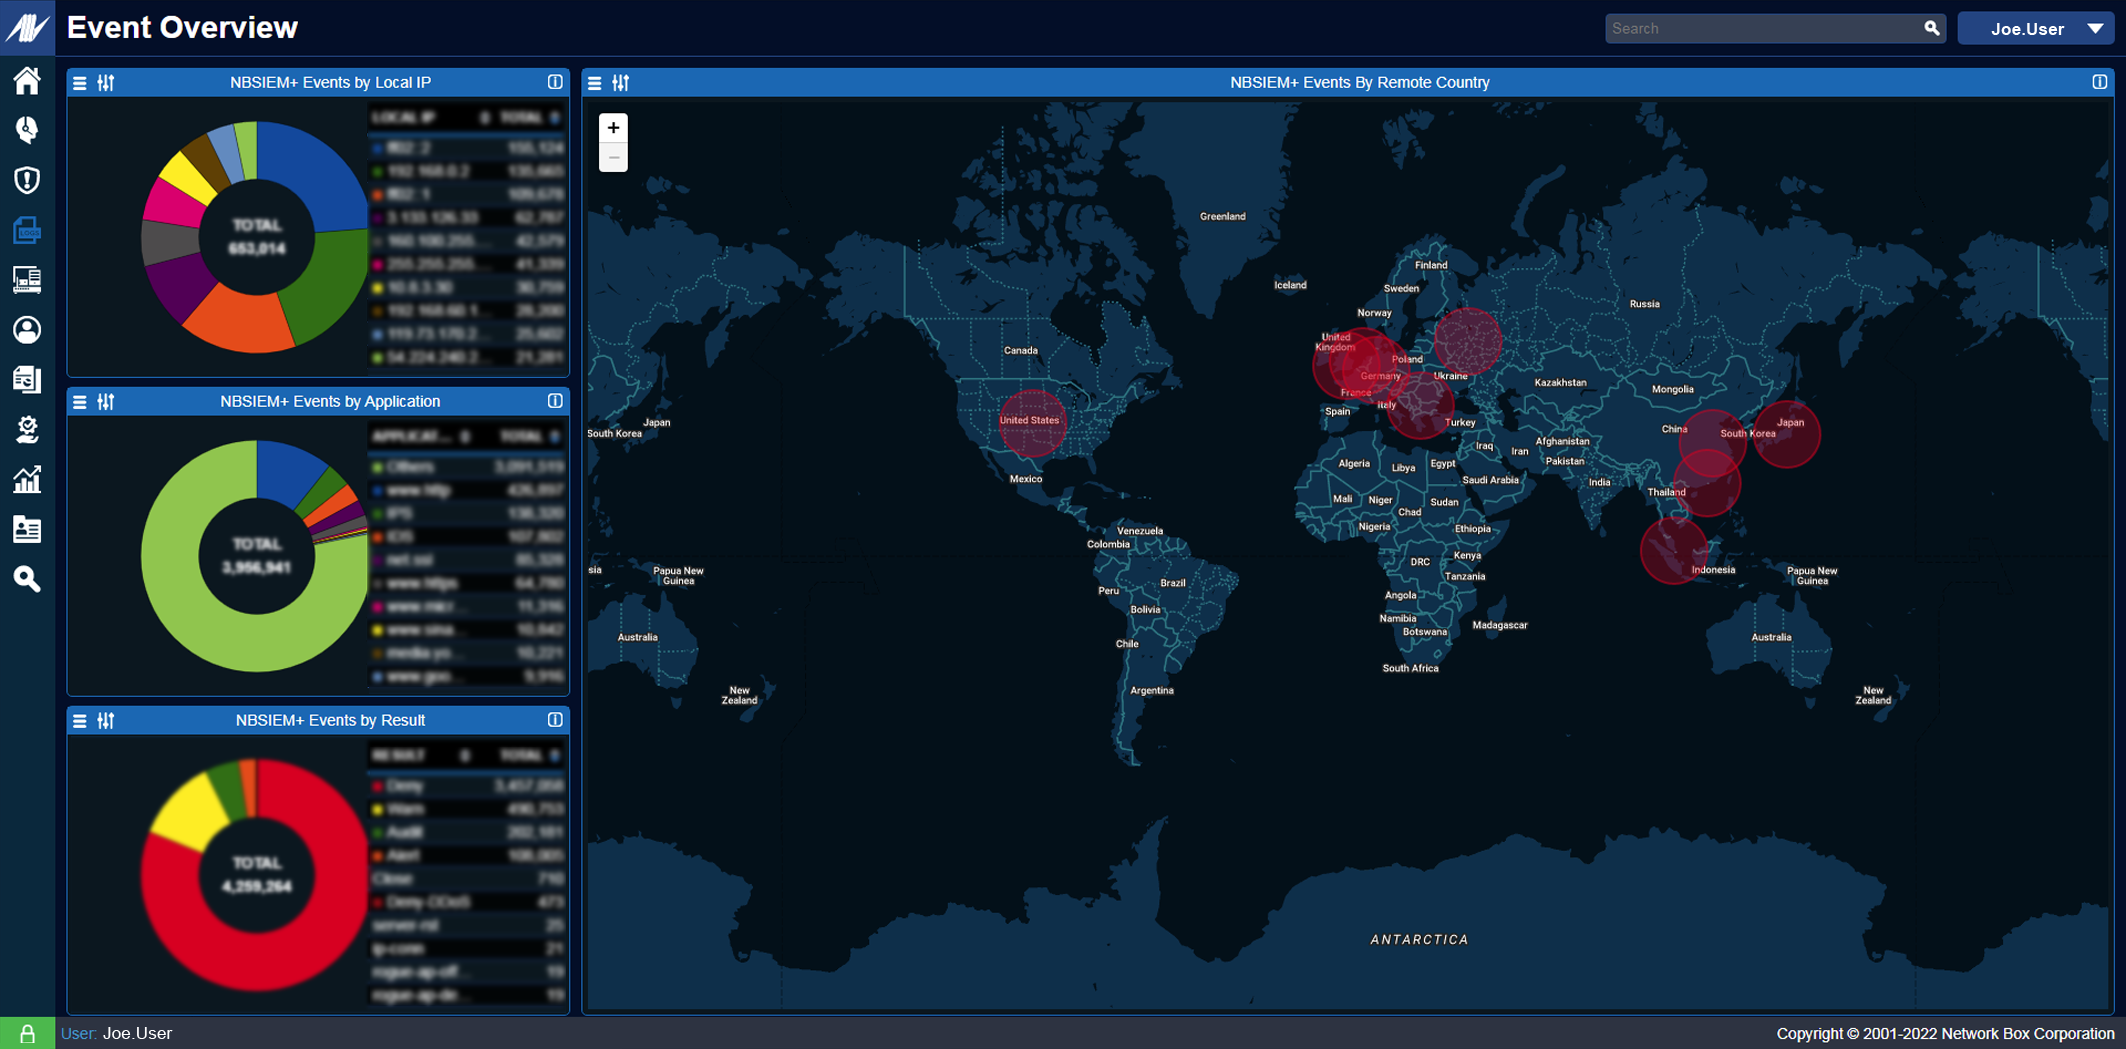Open hamburger menu of Events by Application
This screenshot has width=2126, height=1049.
(x=80, y=402)
